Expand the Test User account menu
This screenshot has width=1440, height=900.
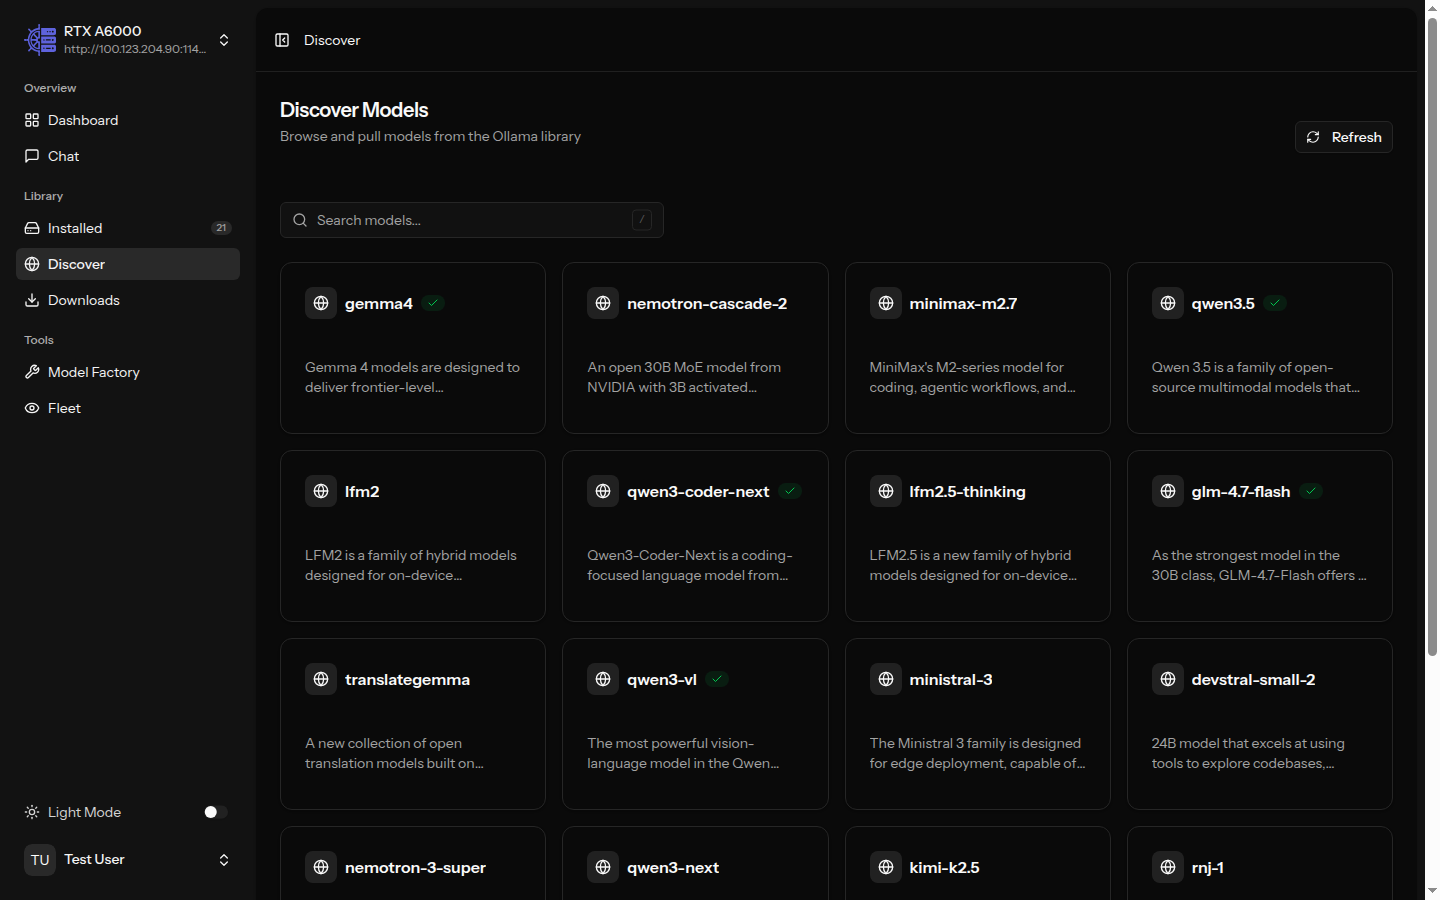coord(224,859)
